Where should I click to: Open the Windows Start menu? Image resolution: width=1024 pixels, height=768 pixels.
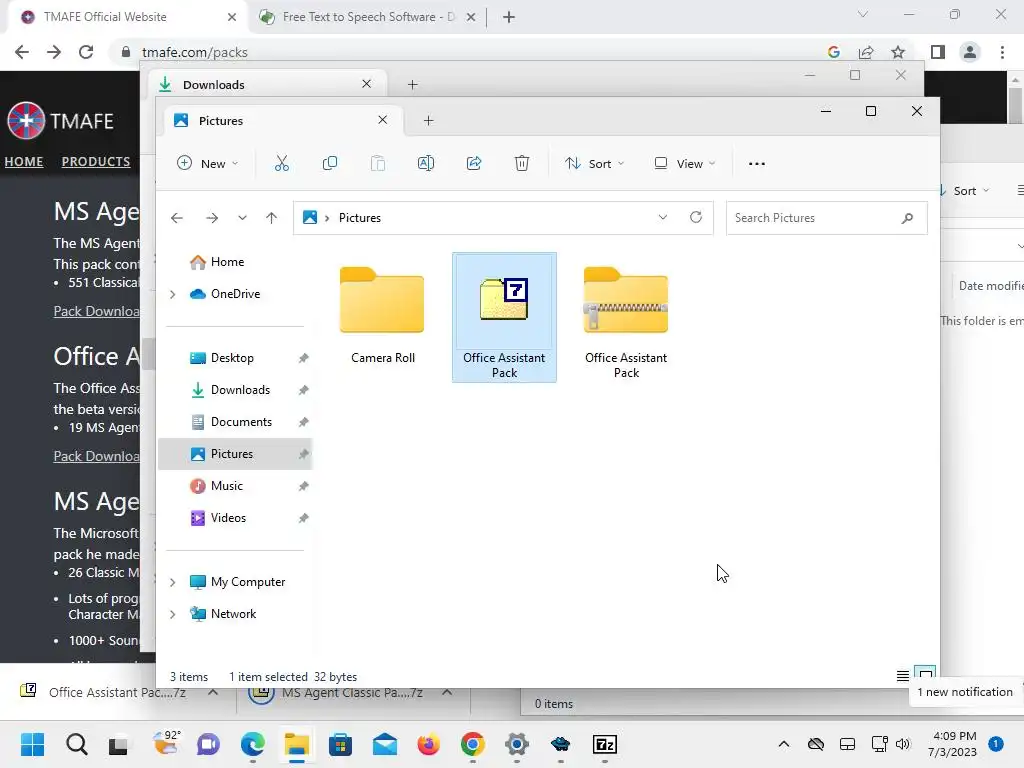(x=33, y=744)
